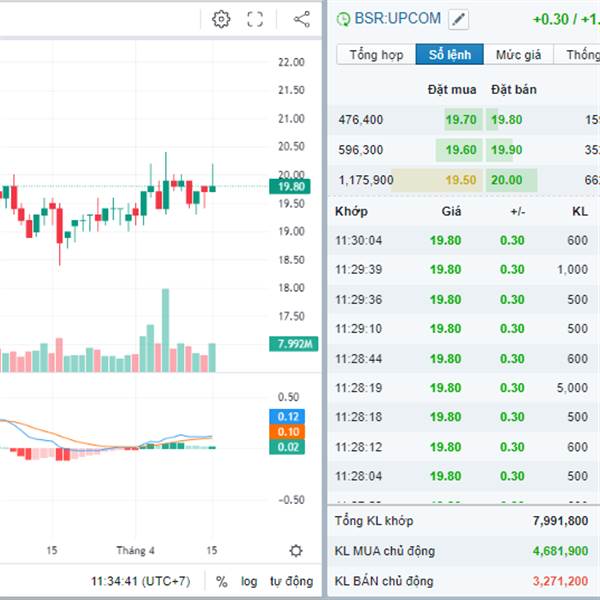
Task: Click best ask price 19.80
Action: 506,120
